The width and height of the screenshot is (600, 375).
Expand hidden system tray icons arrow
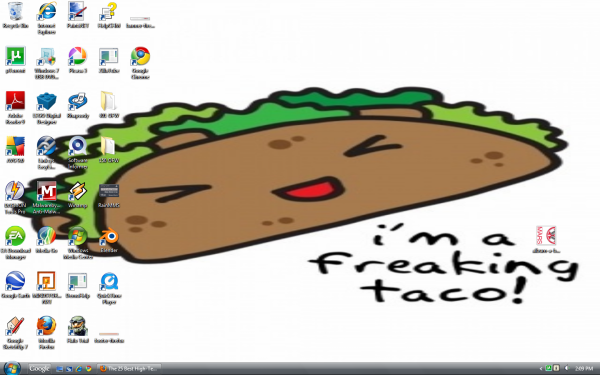point(541,368)
